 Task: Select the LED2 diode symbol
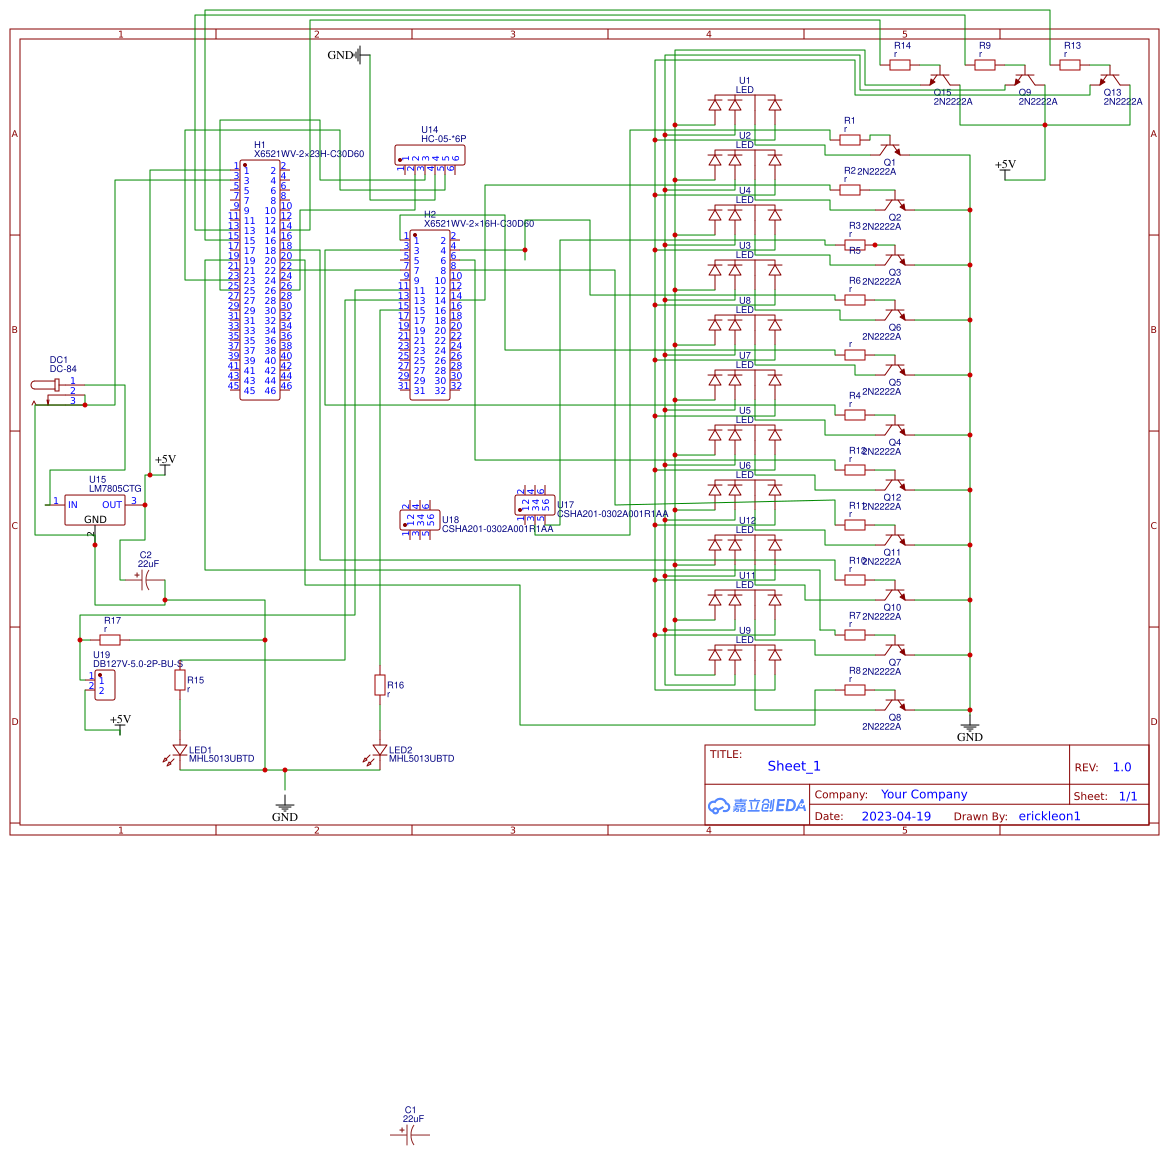pyautogui.click(x=380, y=750)
